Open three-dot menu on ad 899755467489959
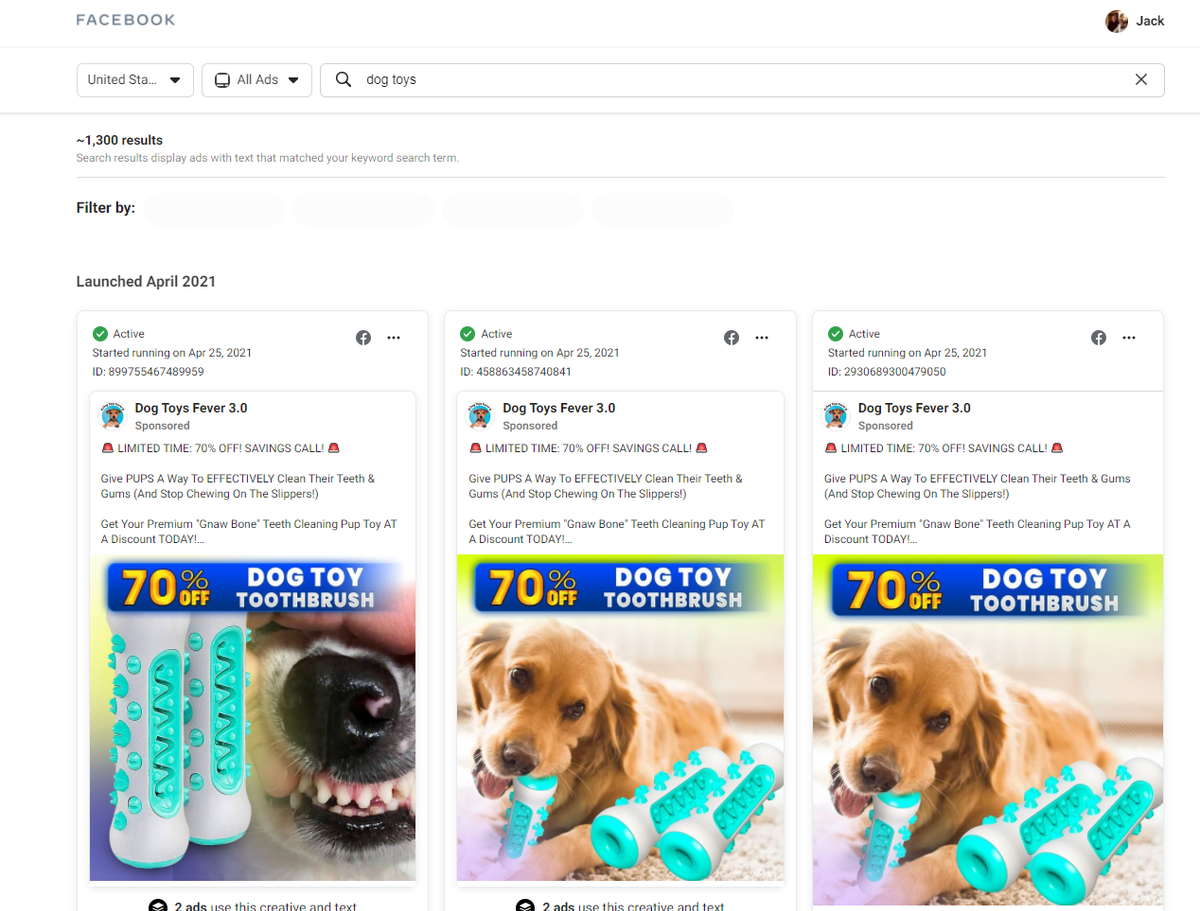Image resolution: width=1200 pixels, height=911 pixels. point(394,338)
